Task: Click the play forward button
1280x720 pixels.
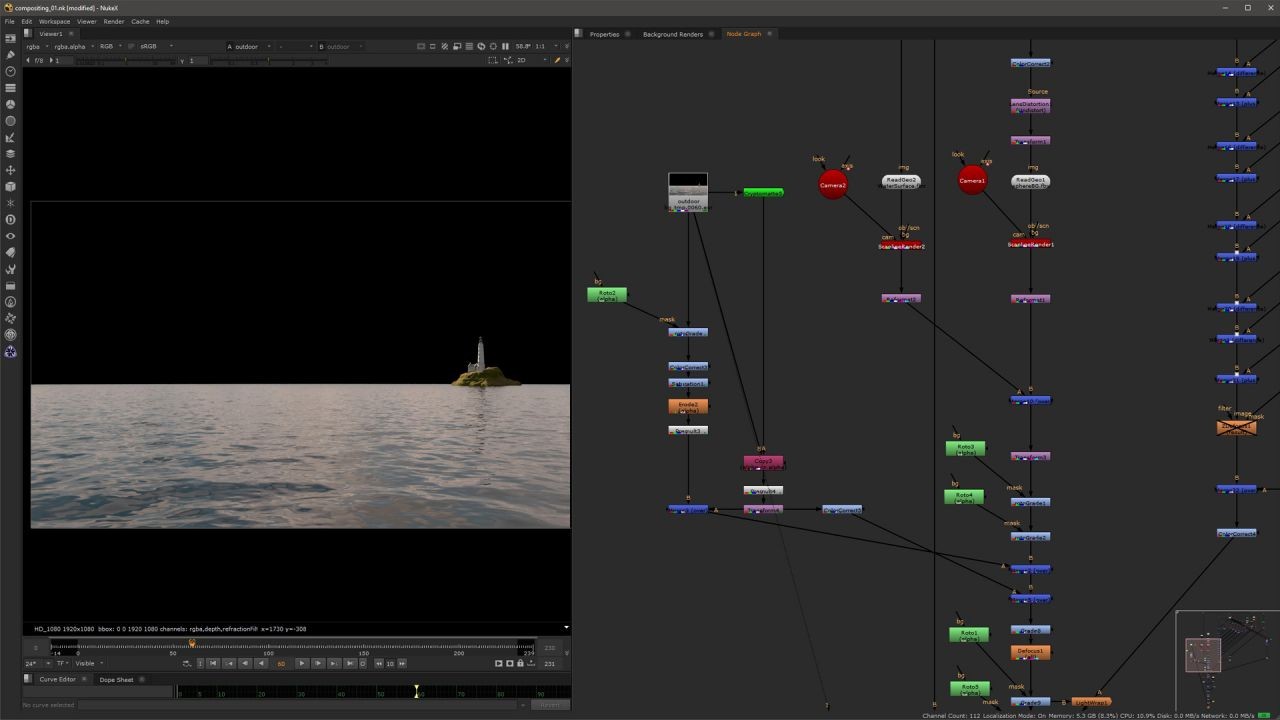Action: (301, 663)
